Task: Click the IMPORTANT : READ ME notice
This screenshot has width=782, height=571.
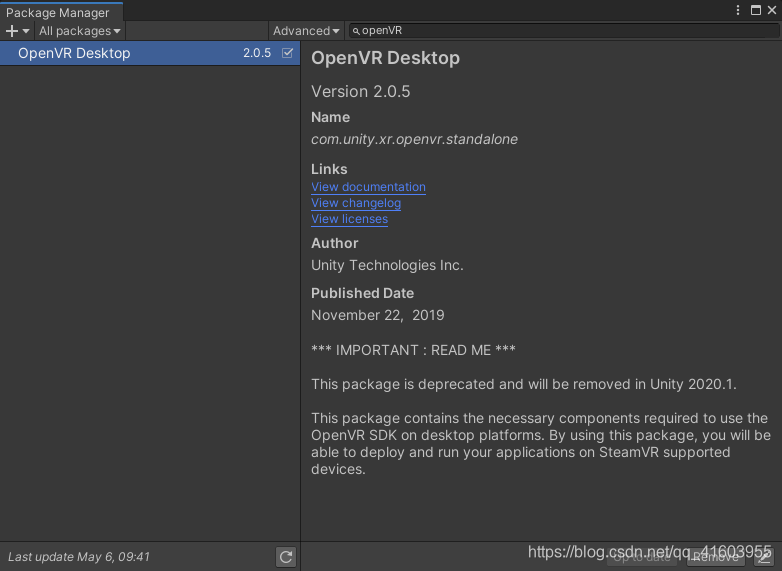Action: pyautogui.click(x=413, y=350)
